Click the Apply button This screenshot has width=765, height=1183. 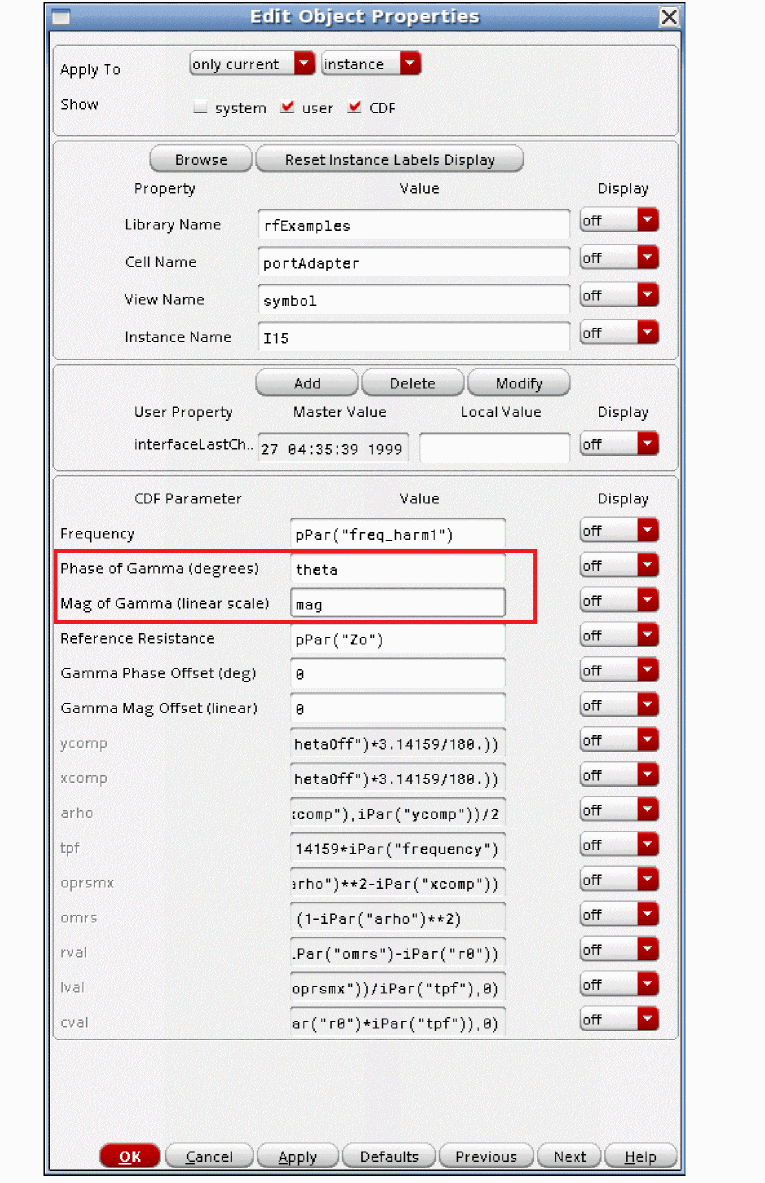pos(298,1156)
